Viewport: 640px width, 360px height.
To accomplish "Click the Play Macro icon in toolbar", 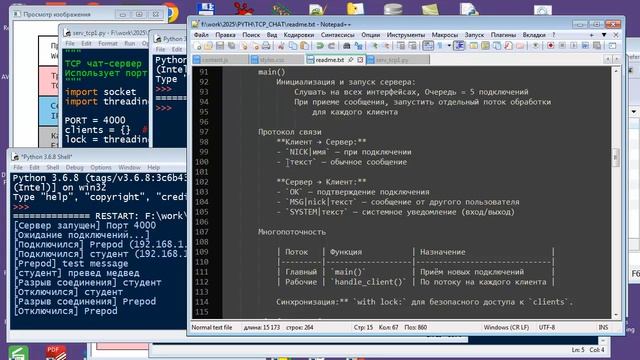I will coord(573,46).
